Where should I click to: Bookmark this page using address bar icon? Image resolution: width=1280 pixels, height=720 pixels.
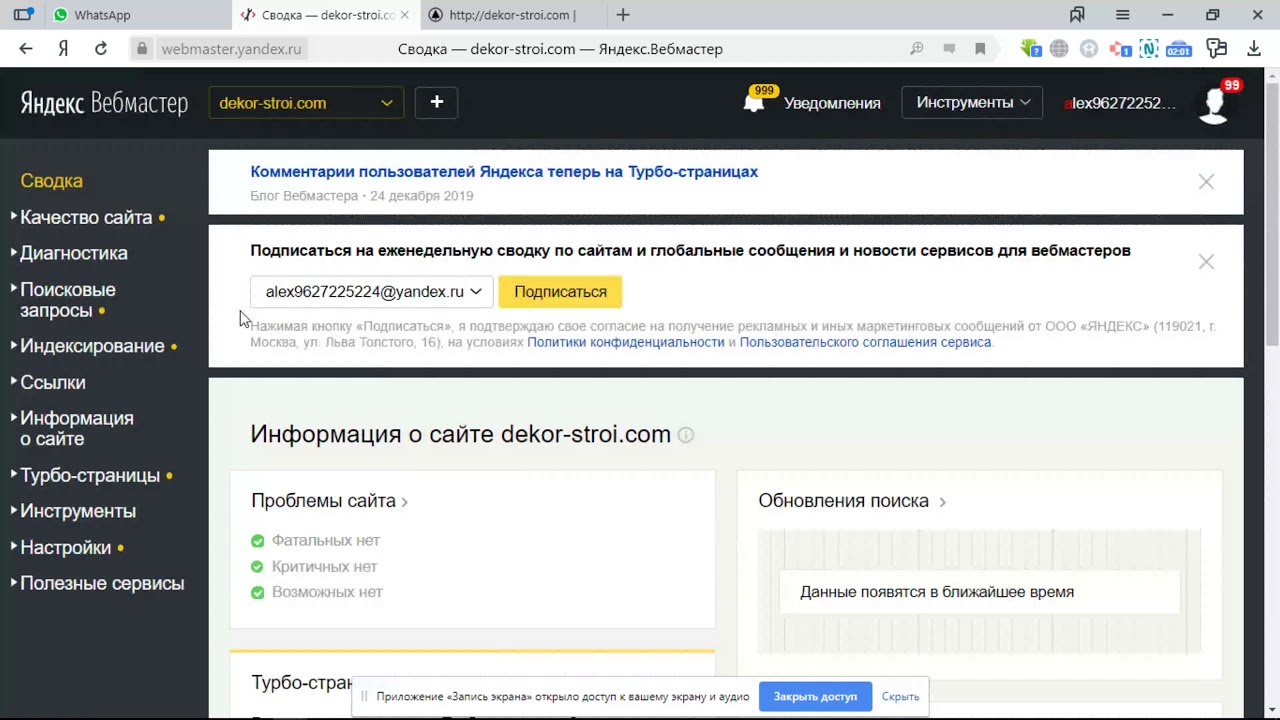pos(980,49)
